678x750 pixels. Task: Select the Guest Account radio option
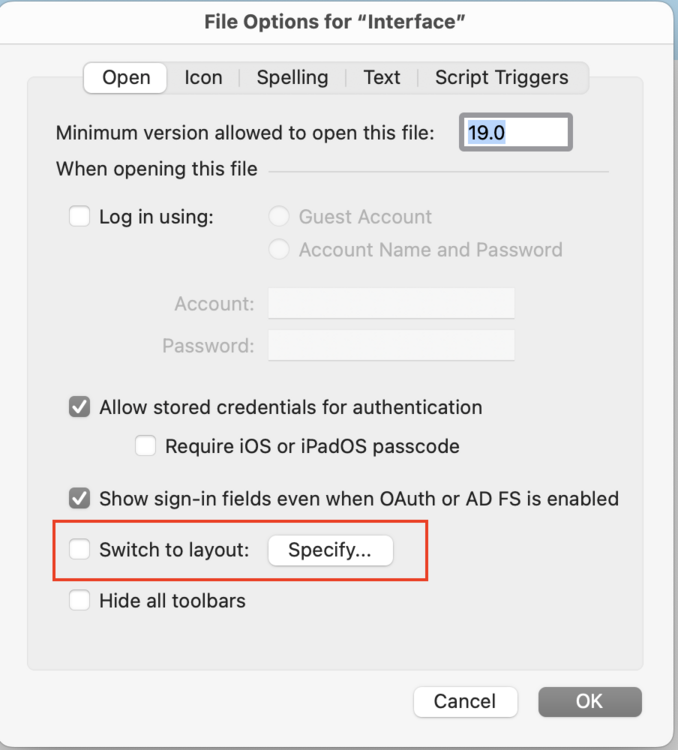point(280,217)
